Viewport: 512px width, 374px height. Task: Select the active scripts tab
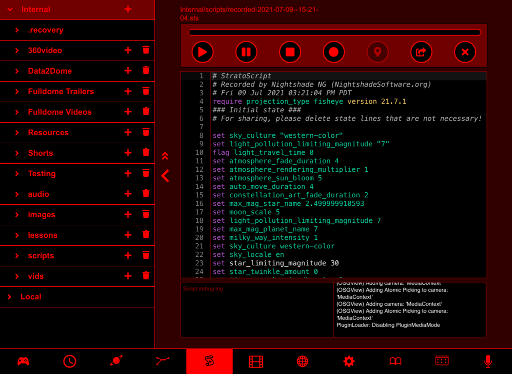[x=209, y=361]
